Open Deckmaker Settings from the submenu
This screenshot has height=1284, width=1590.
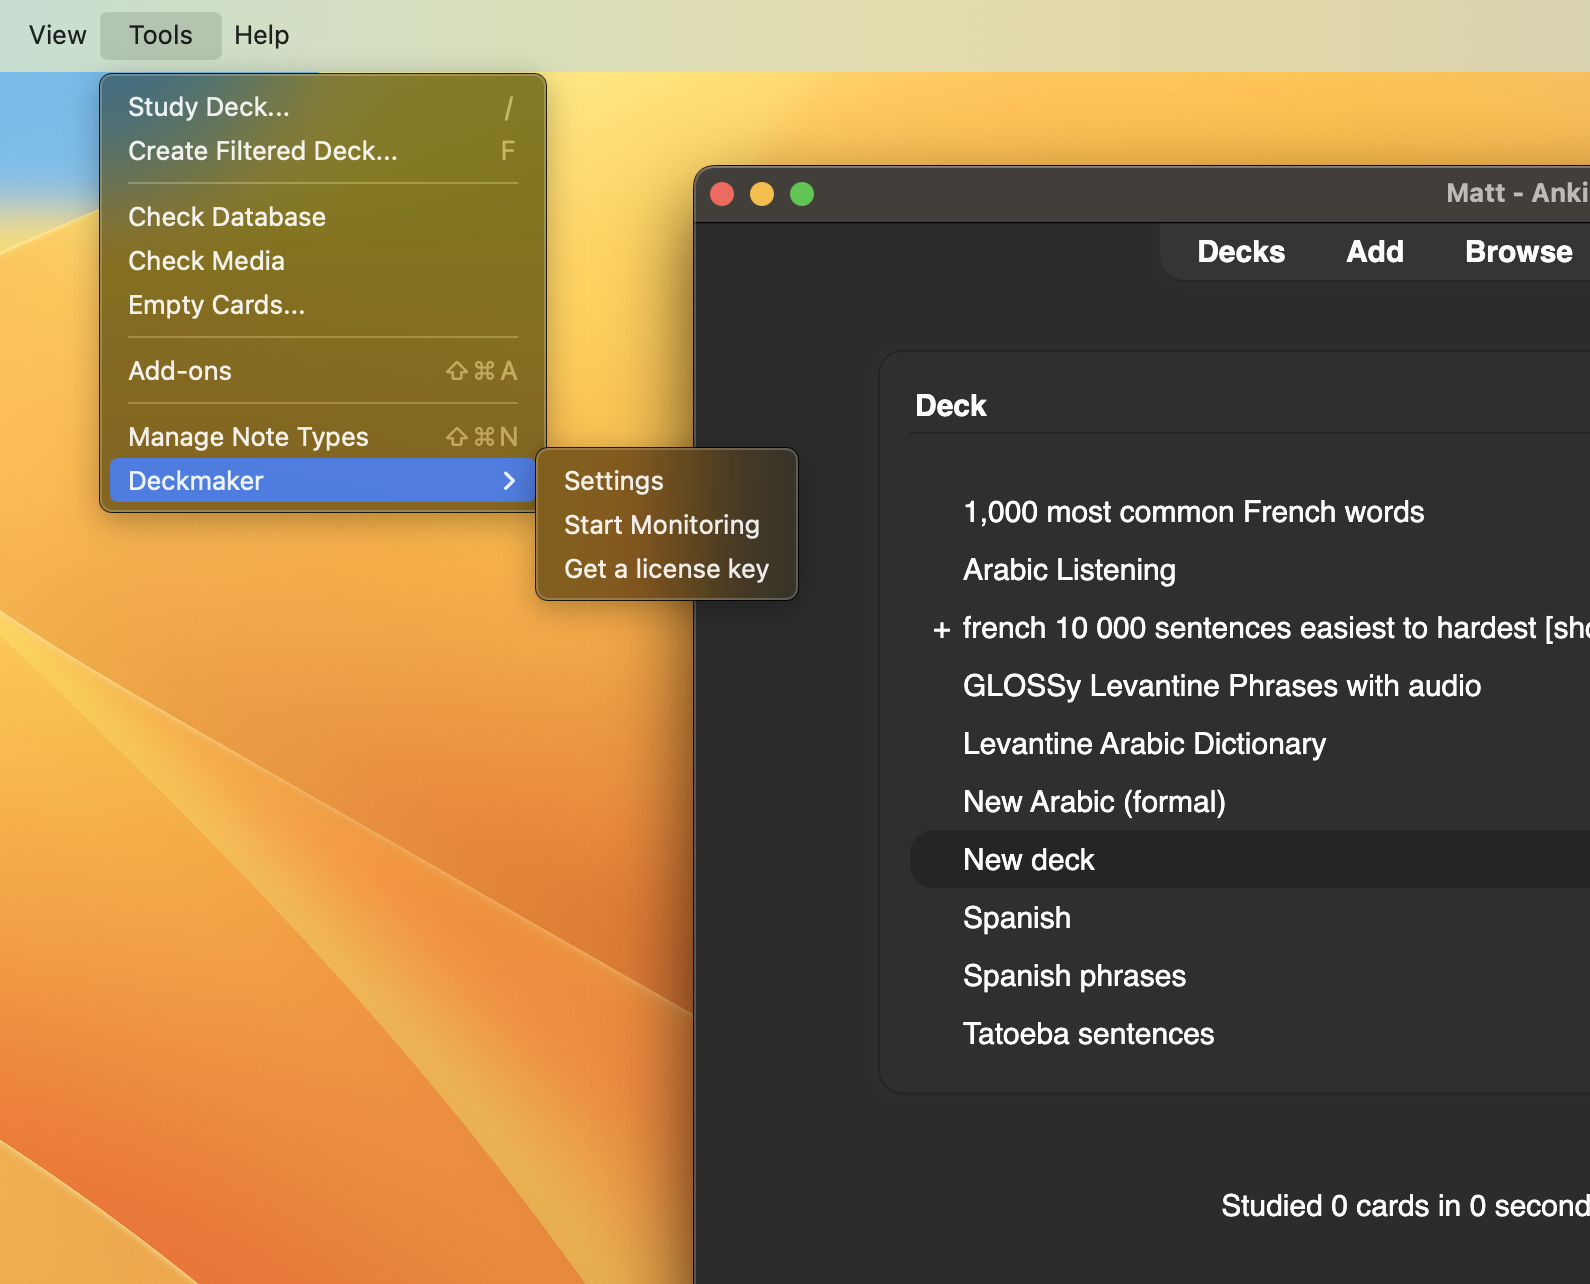pyautogui.click(x=613, y=481)
